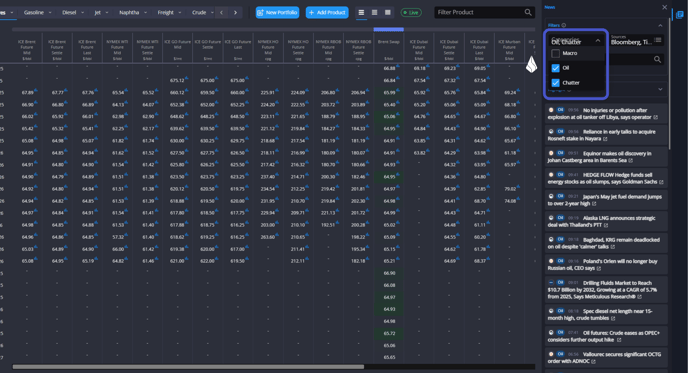Select the medium row density view
This screenshot has width=688, height=373.
pos(374,13)
